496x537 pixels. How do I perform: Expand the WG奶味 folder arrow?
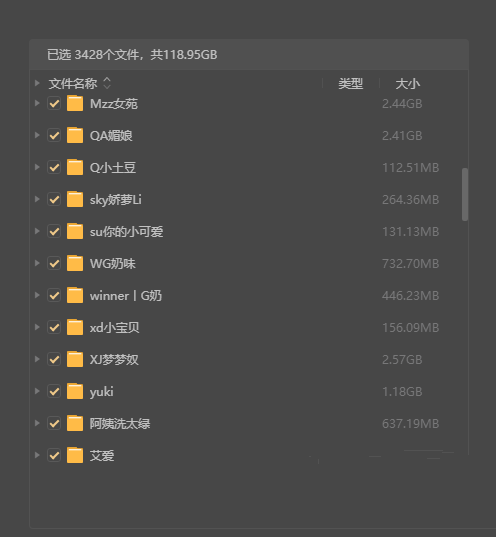[x=37, y=263]
